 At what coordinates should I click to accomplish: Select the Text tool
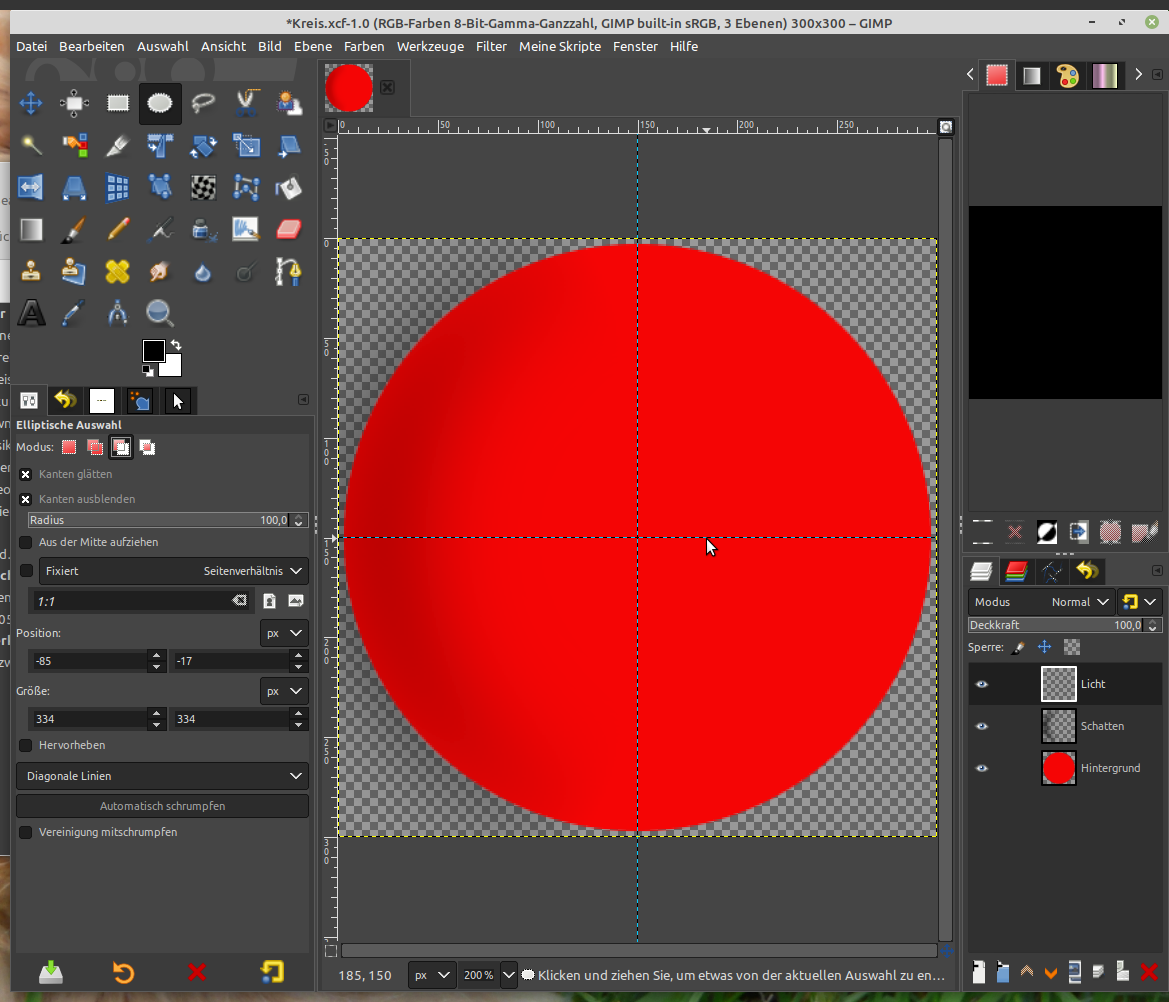(x=31, y=313)
